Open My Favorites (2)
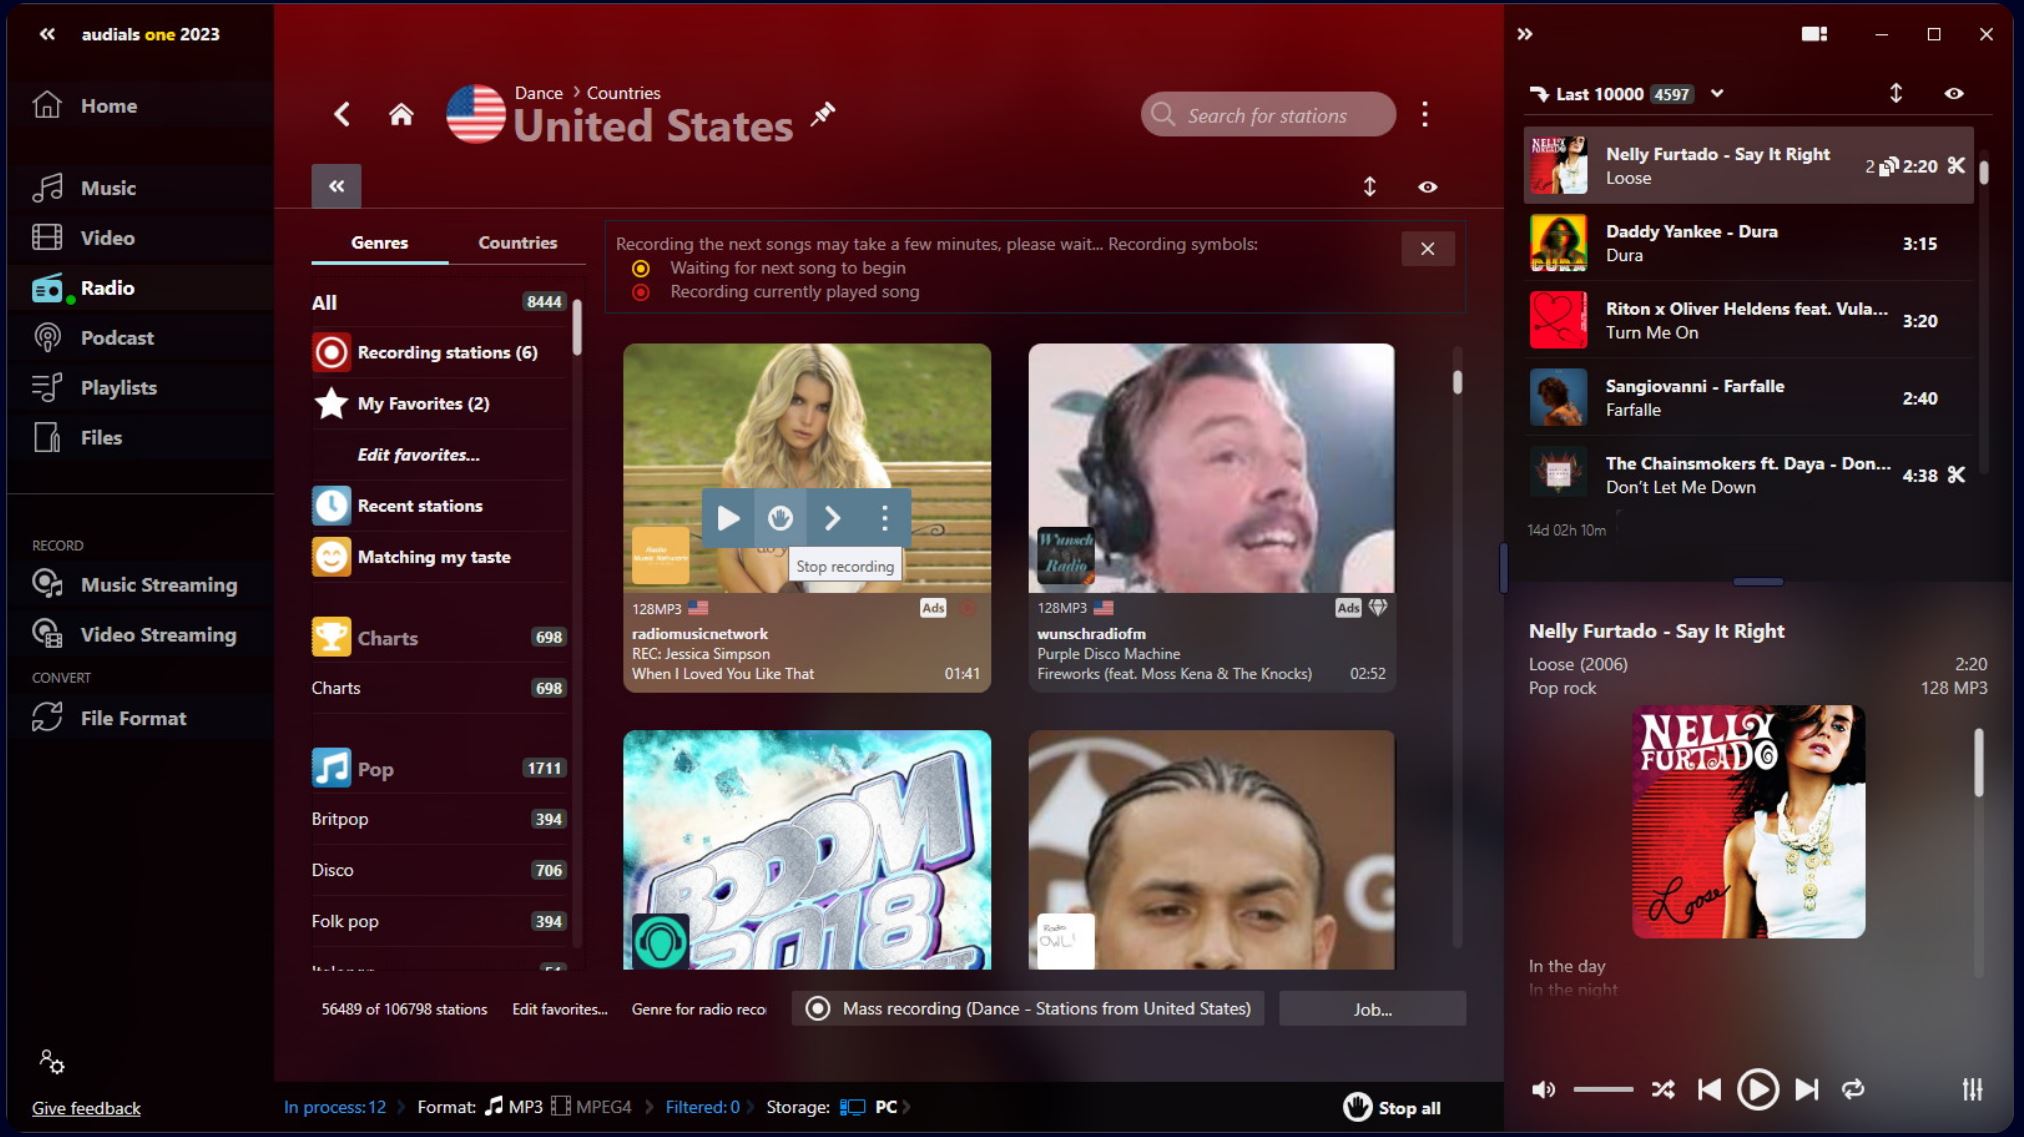 [439, 403]
